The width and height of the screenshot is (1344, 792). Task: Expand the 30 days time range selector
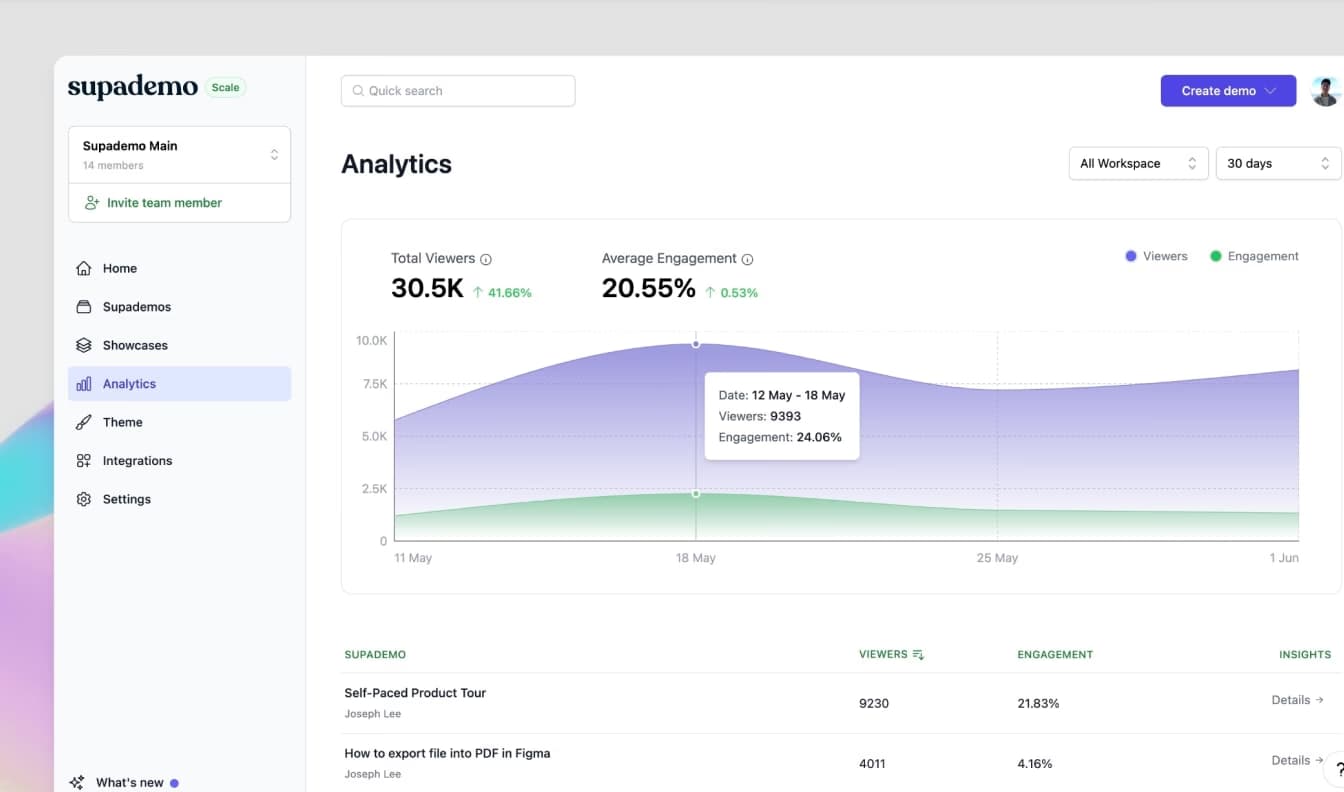point(1277,163)
